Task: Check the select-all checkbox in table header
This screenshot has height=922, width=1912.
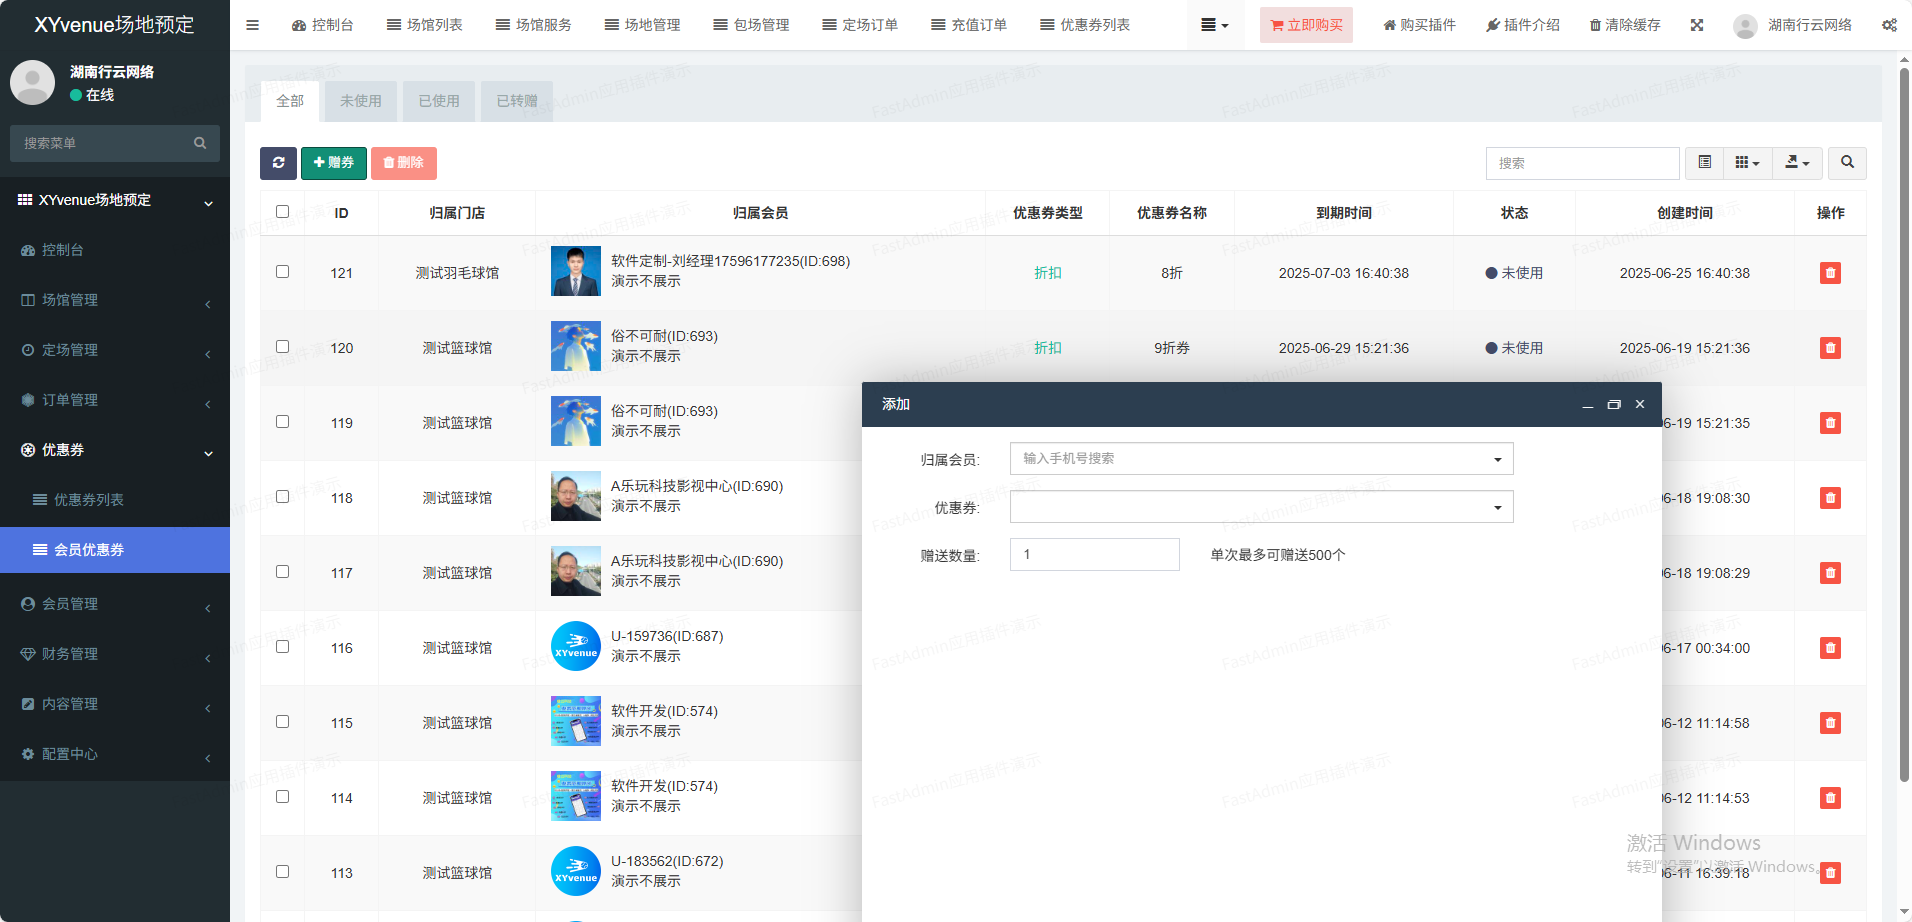Action: pyautogui.click(x=283, y=212)
